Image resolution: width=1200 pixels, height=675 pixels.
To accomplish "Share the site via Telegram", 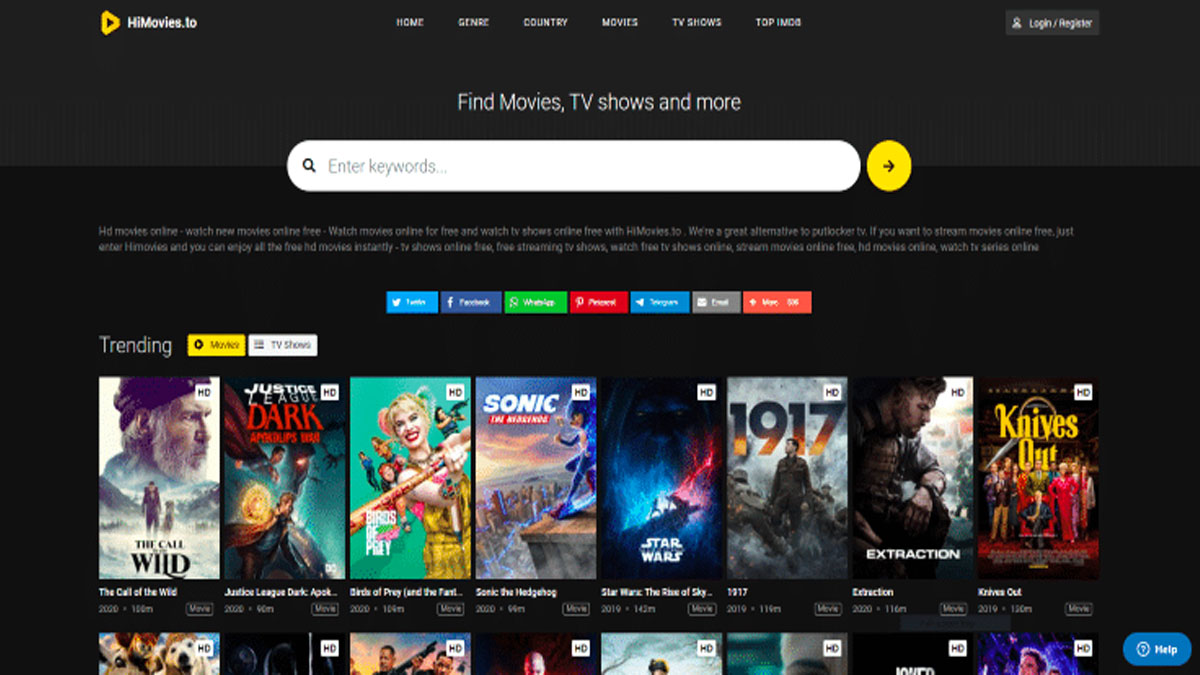I will [x=660, y=302].
